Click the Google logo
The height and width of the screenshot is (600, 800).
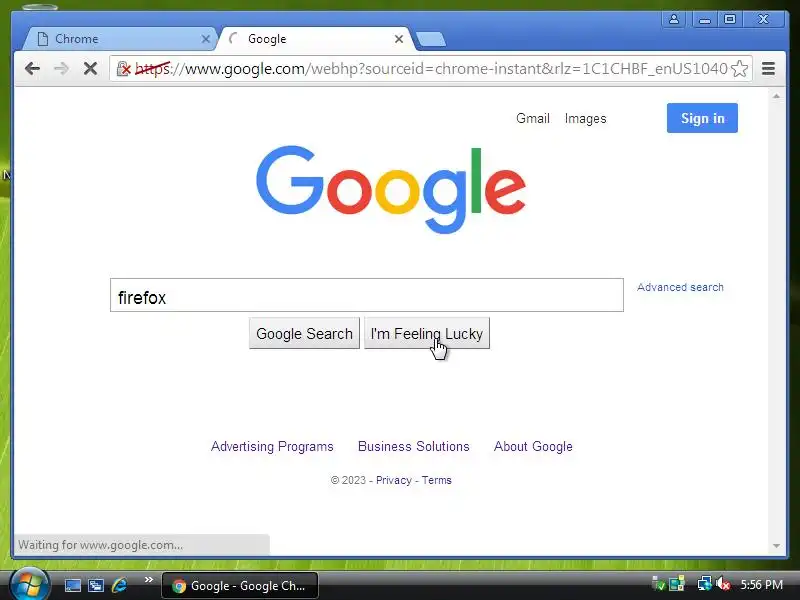point(391,189)
